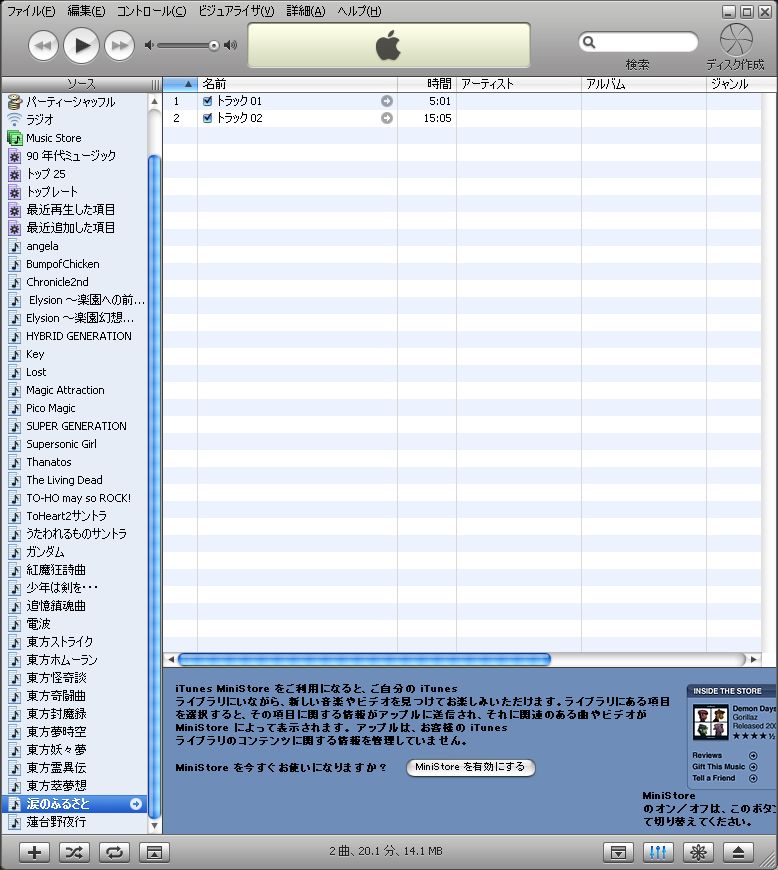Click the eject disc button
The height and width of the screenshot is (870, 778).
pos(738,852)
